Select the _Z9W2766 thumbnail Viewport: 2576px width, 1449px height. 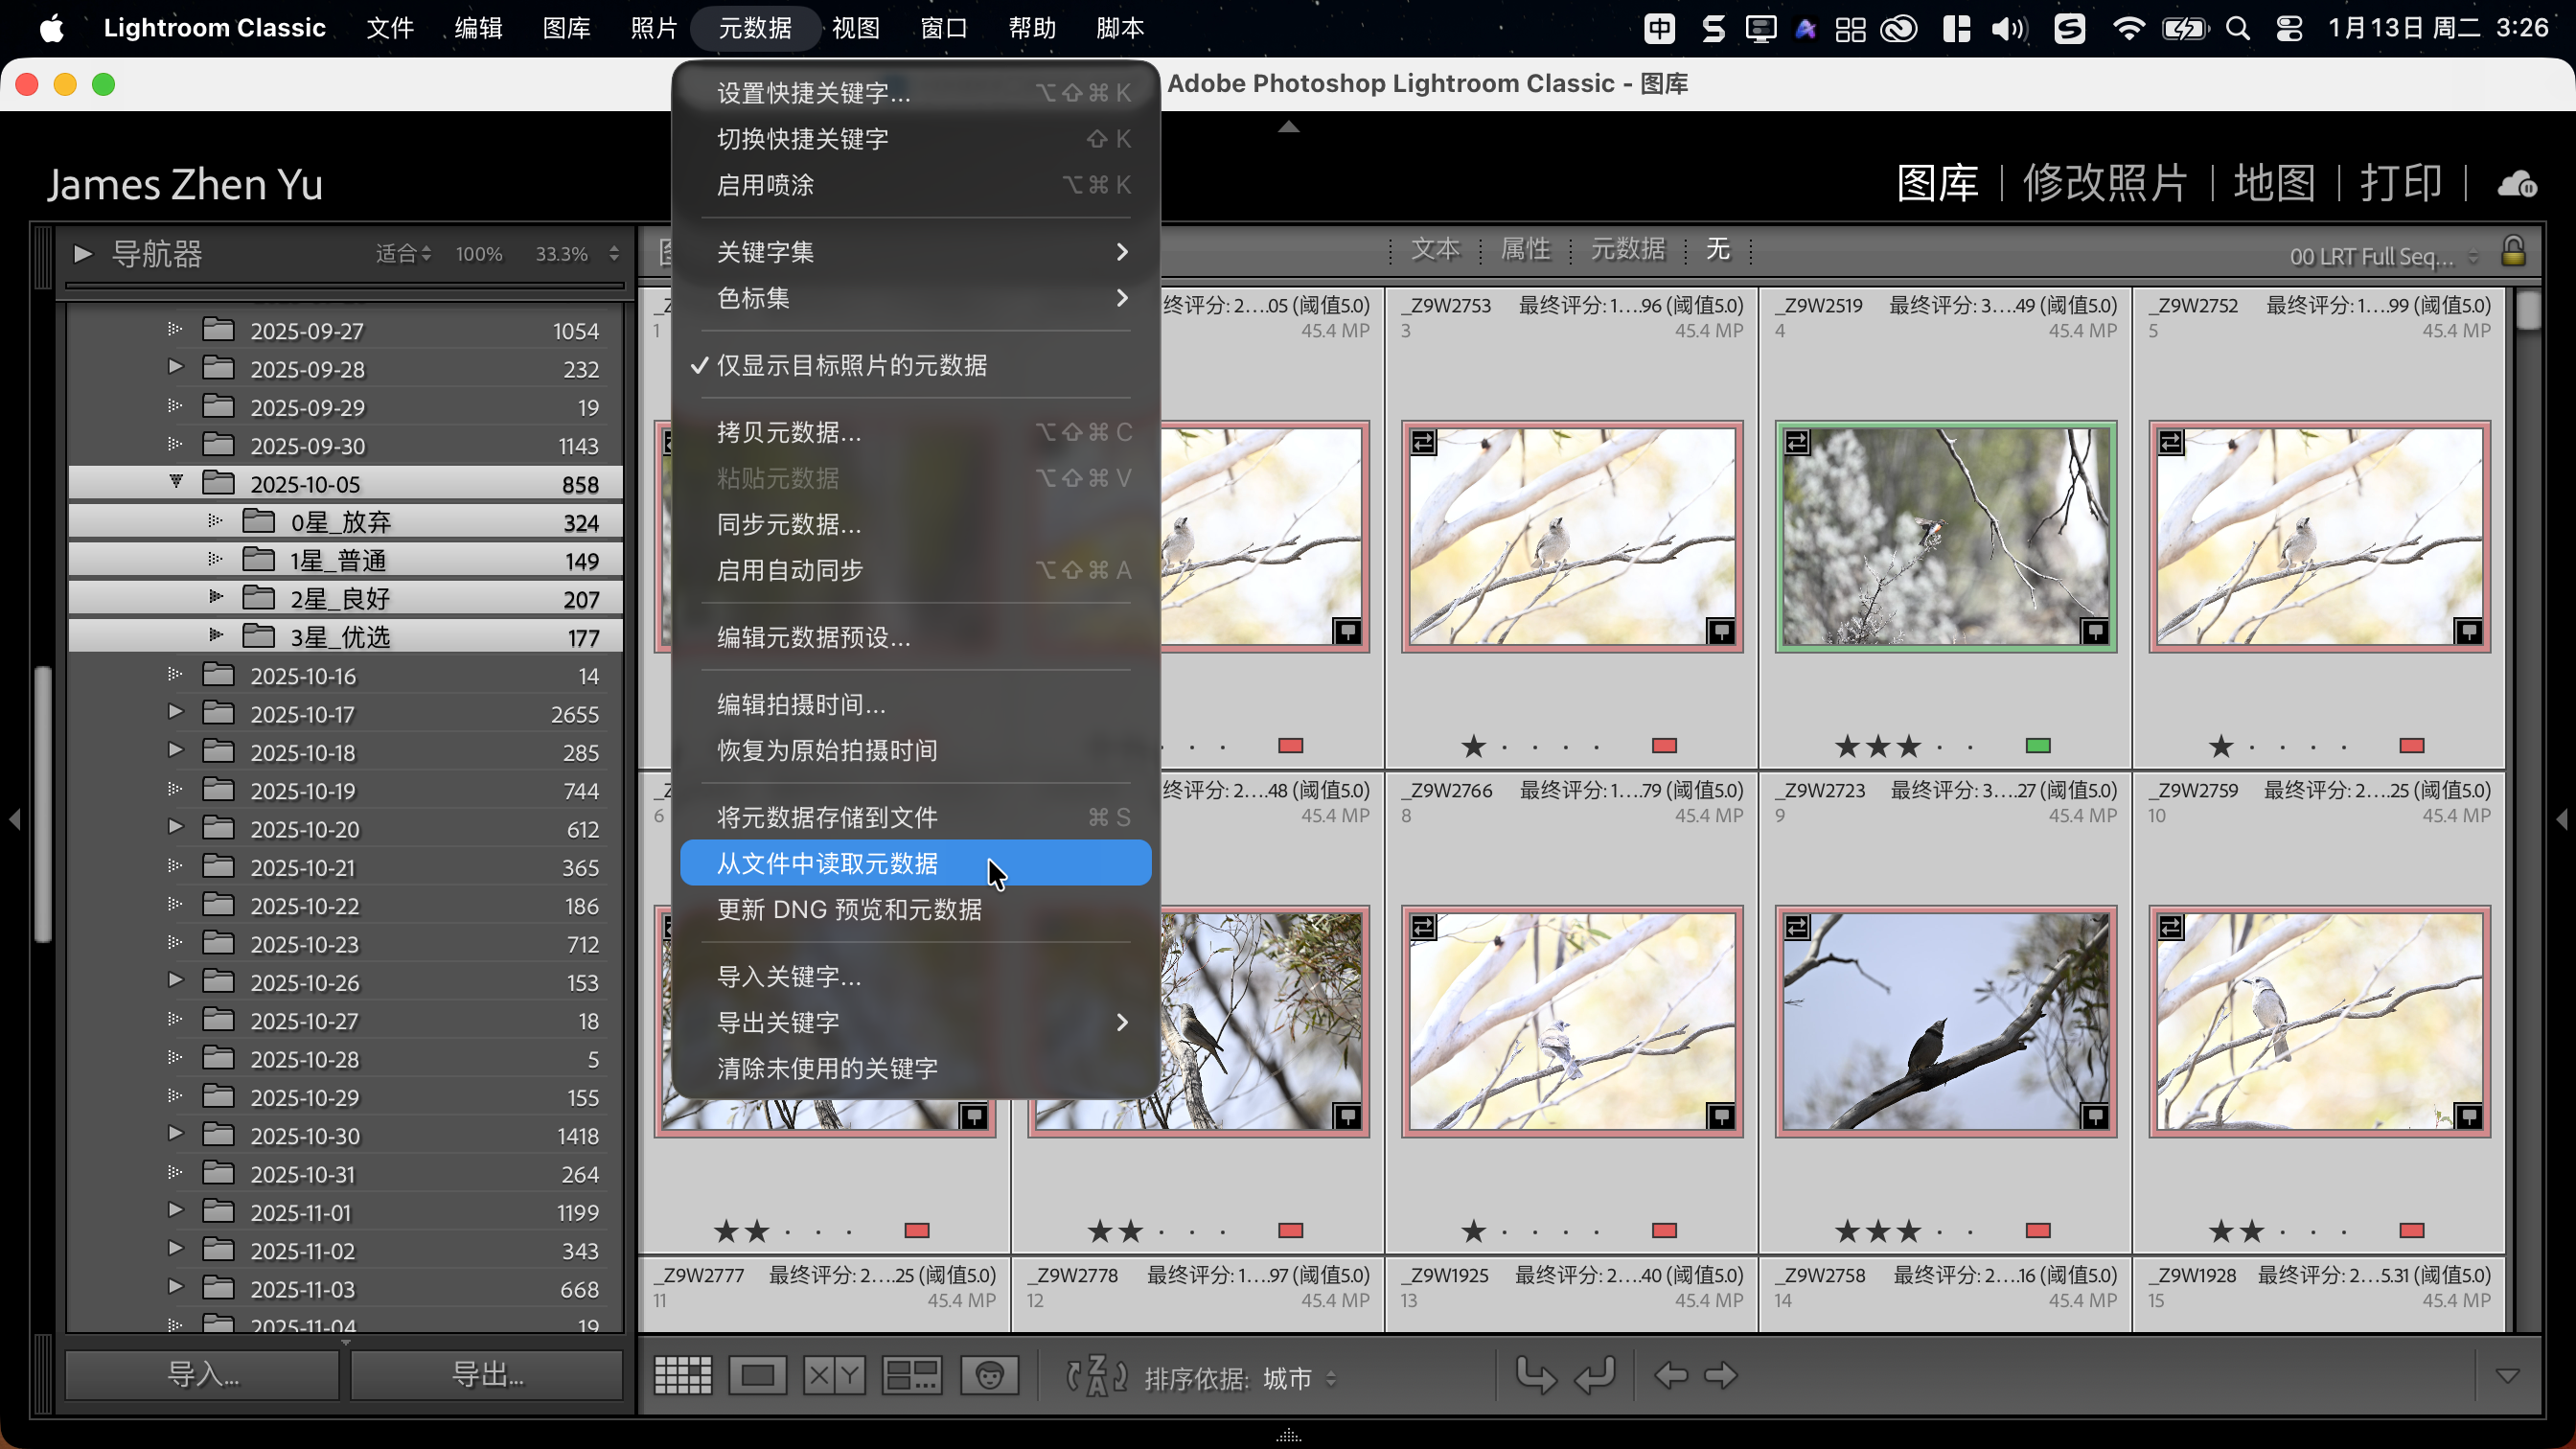1571,1022
